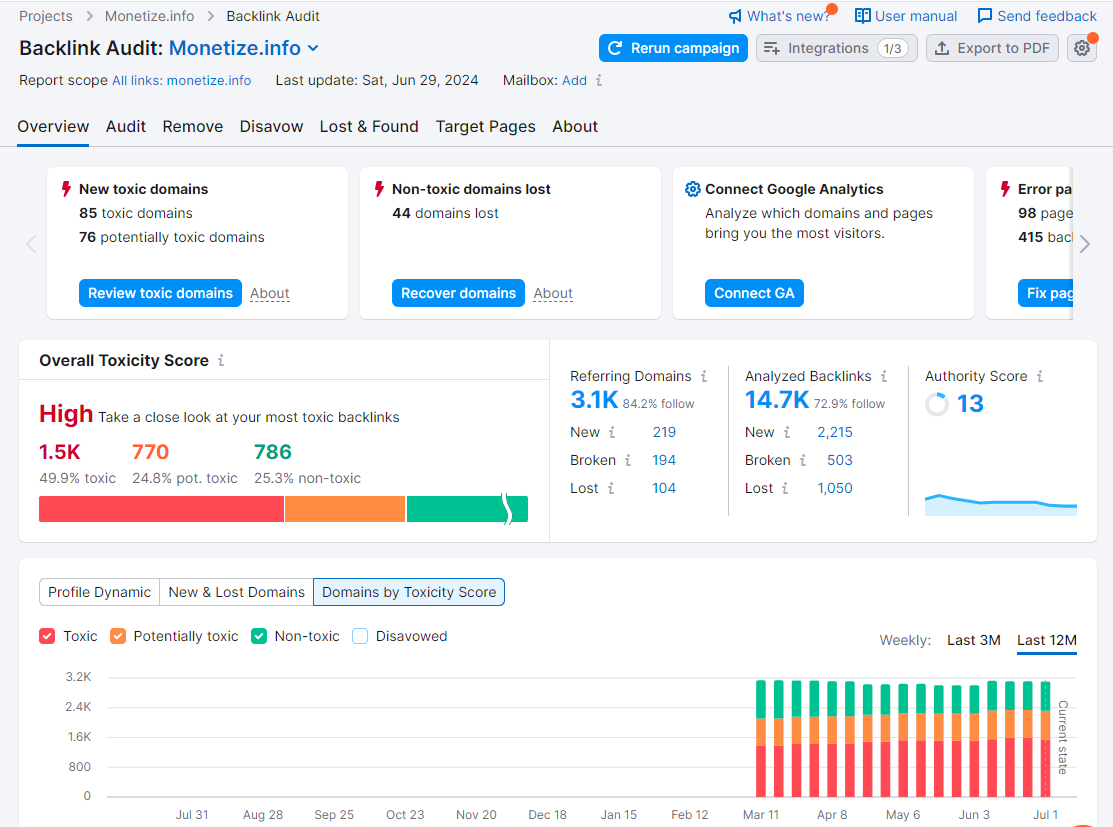Switch to the Audit tab
Viewport: 1113px width, 827px height.
coord(126,126)
